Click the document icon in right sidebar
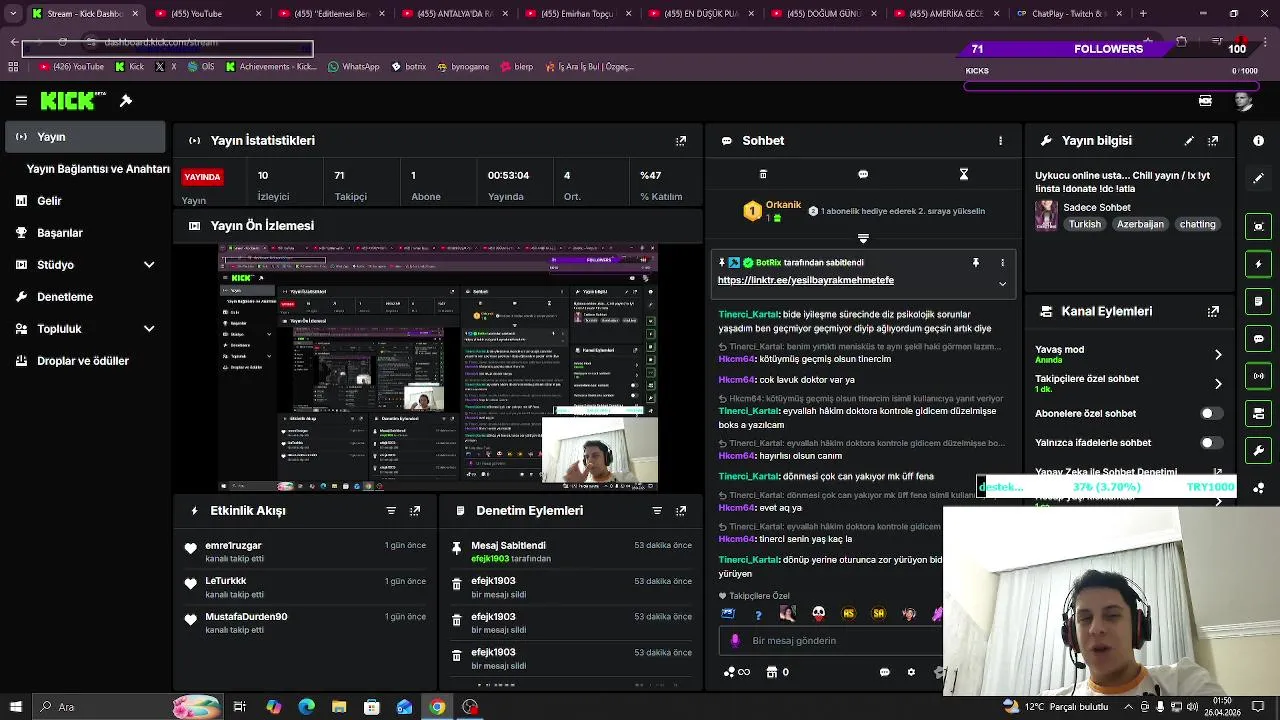The height and width of the screenshot is (720, 1280). pyautogui.click(x=1259, y=301)
